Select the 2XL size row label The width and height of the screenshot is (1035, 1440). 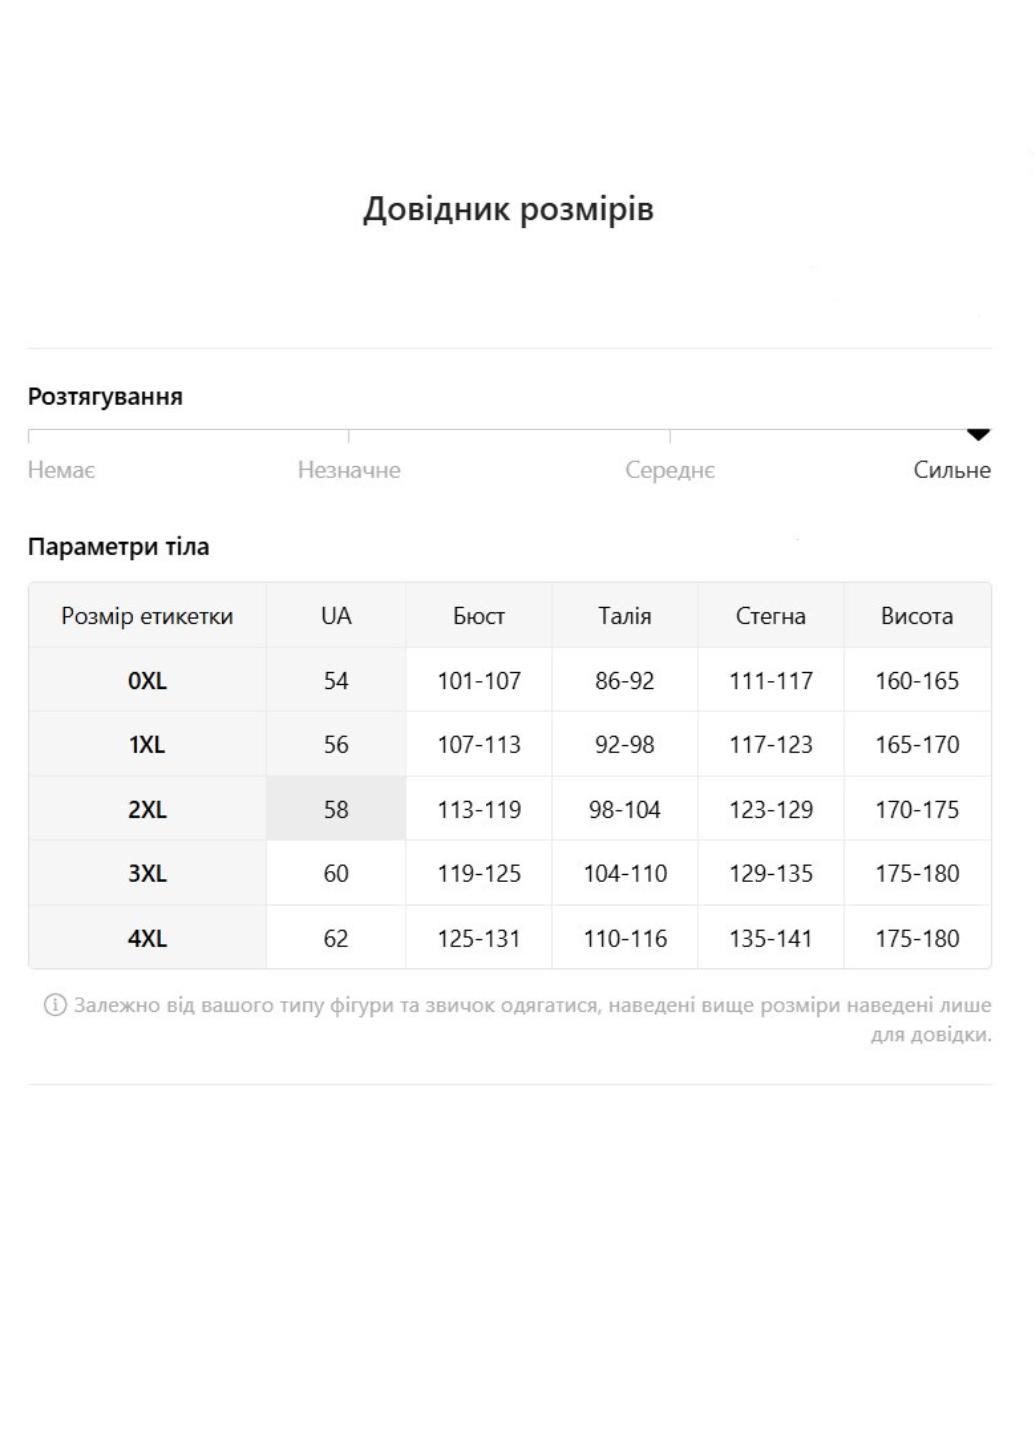pyautogui.click(x=147, y=809)
